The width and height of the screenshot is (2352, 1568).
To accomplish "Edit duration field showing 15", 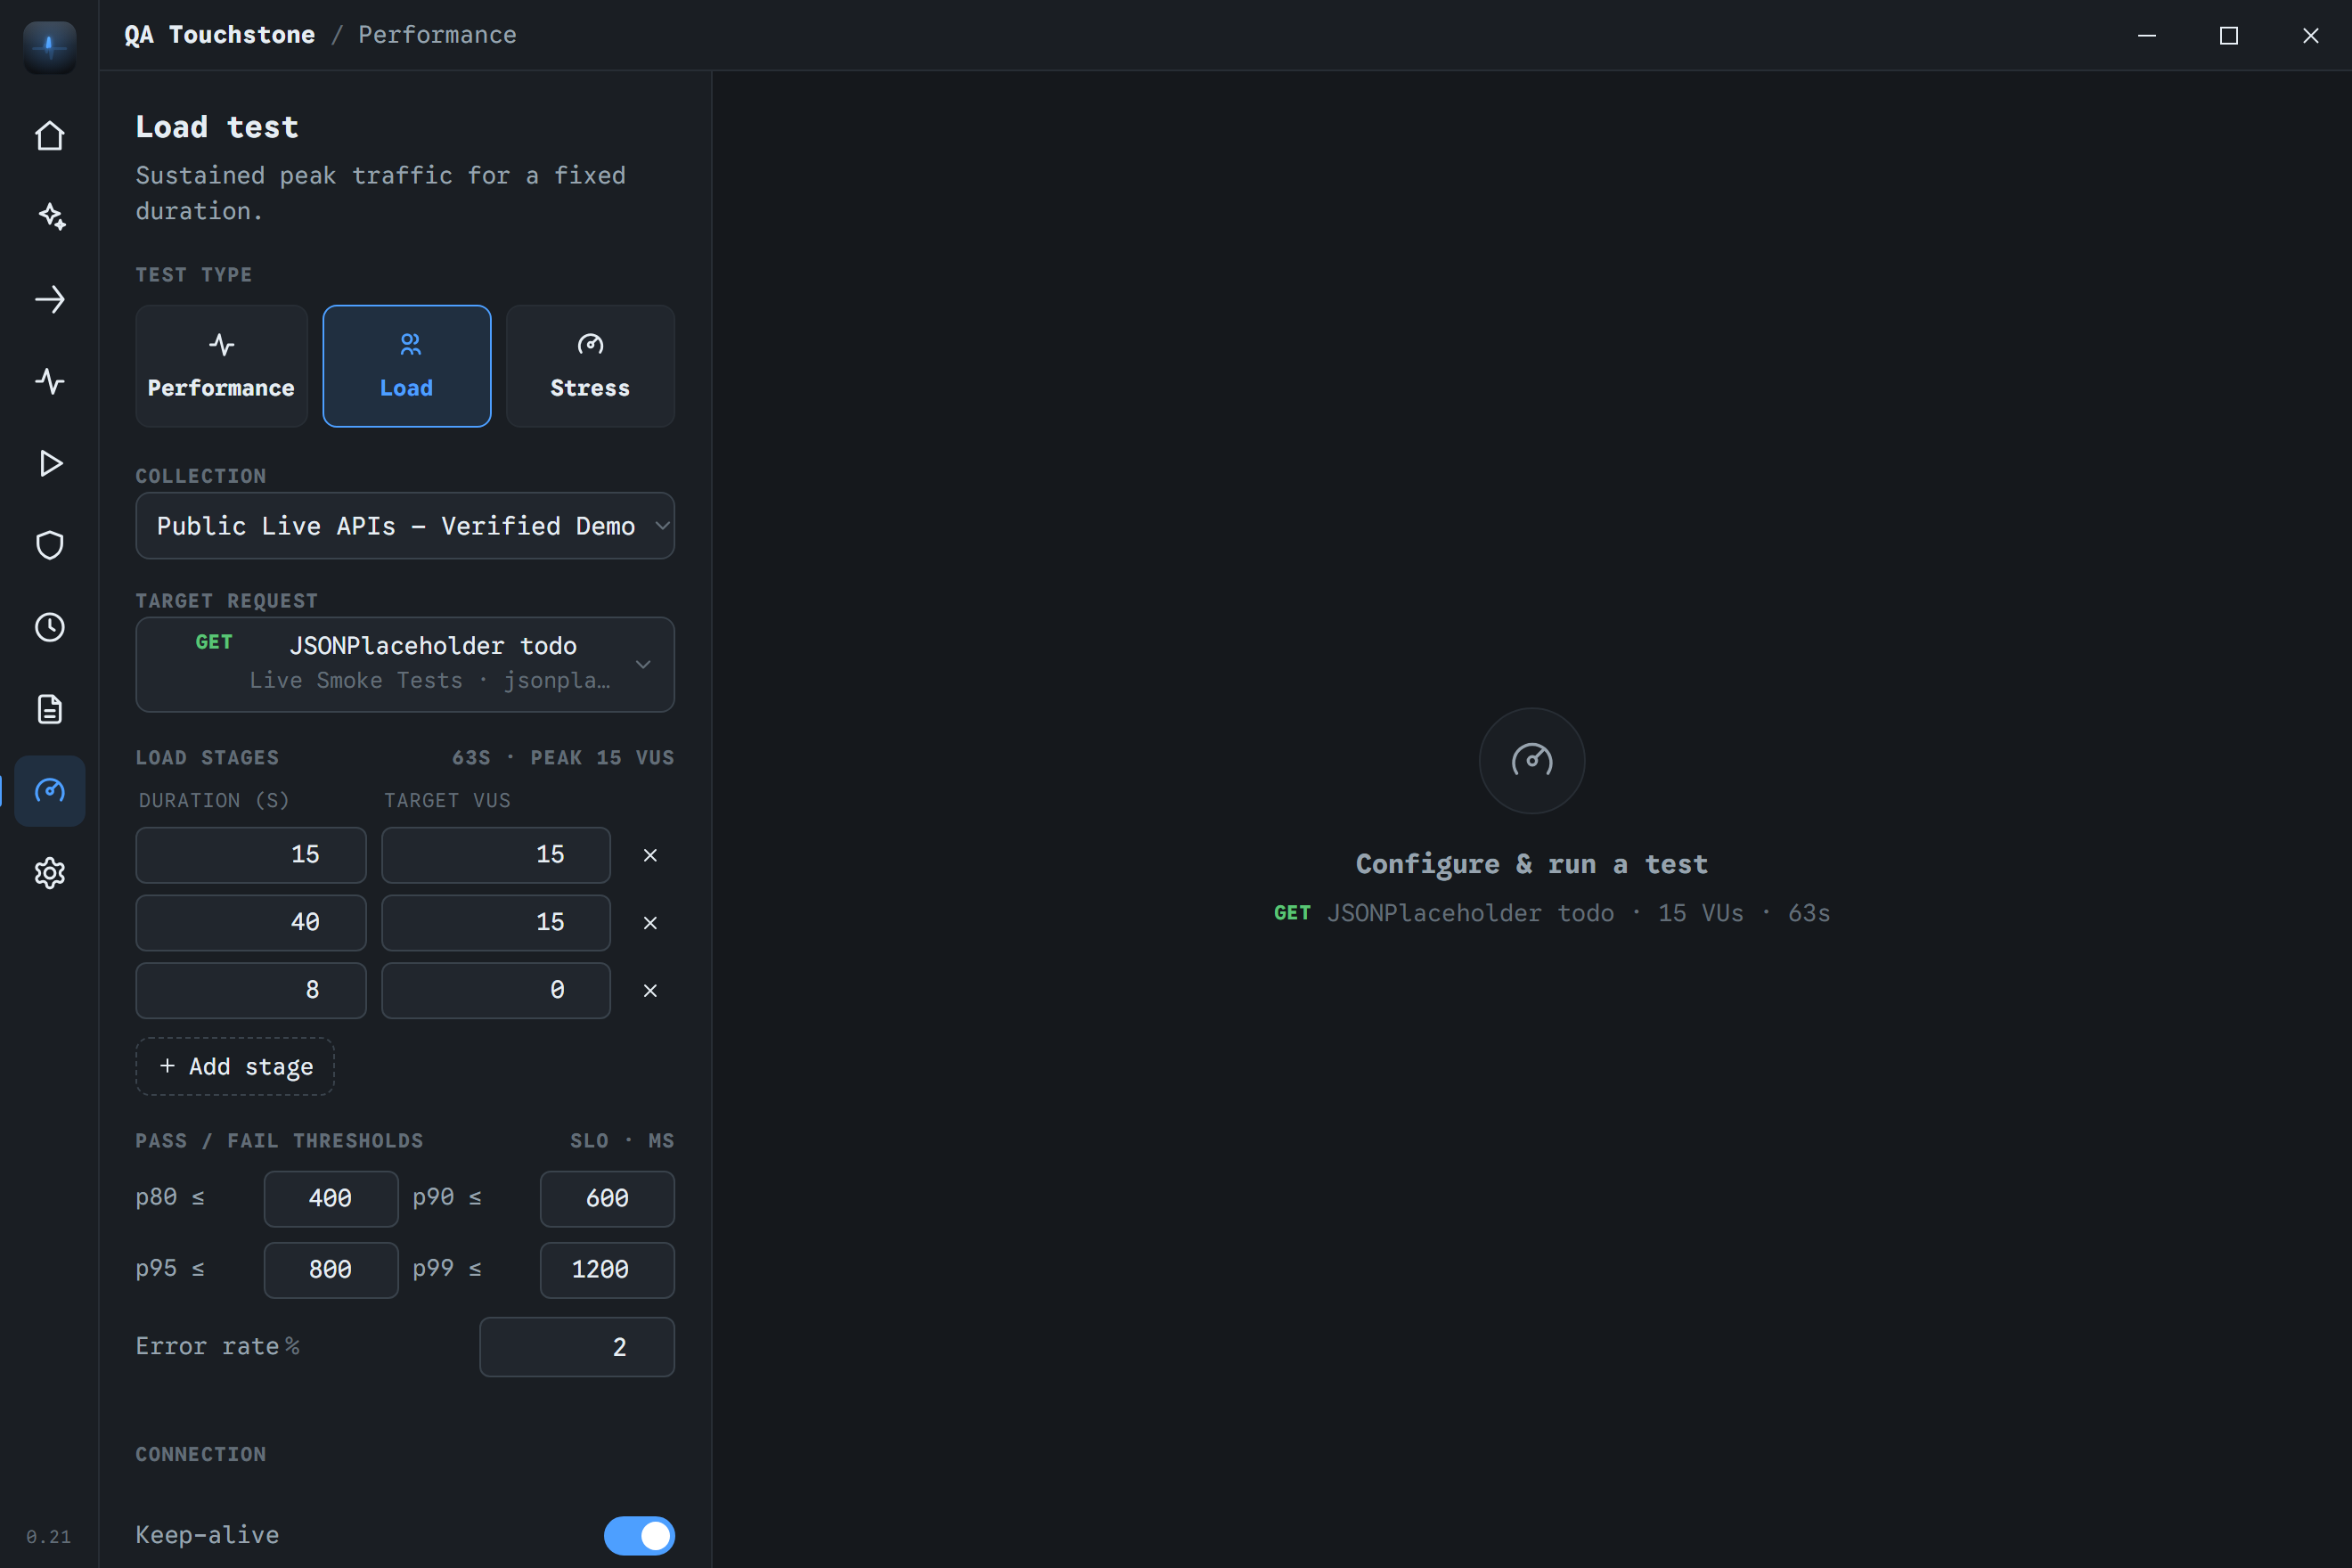I will click(x=251, y=855).
